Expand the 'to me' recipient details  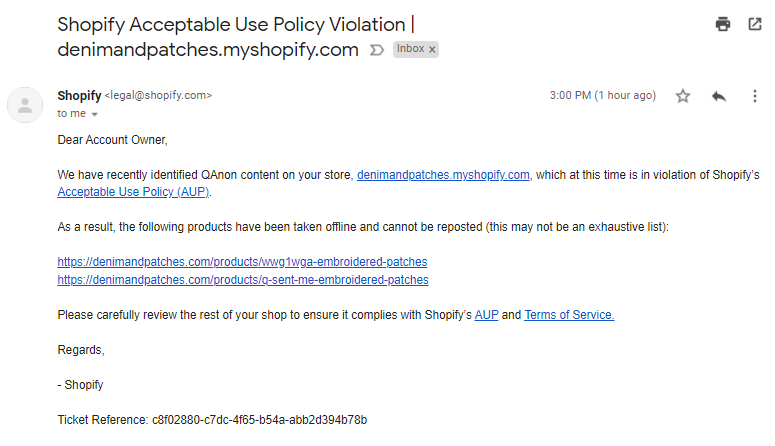95,114
